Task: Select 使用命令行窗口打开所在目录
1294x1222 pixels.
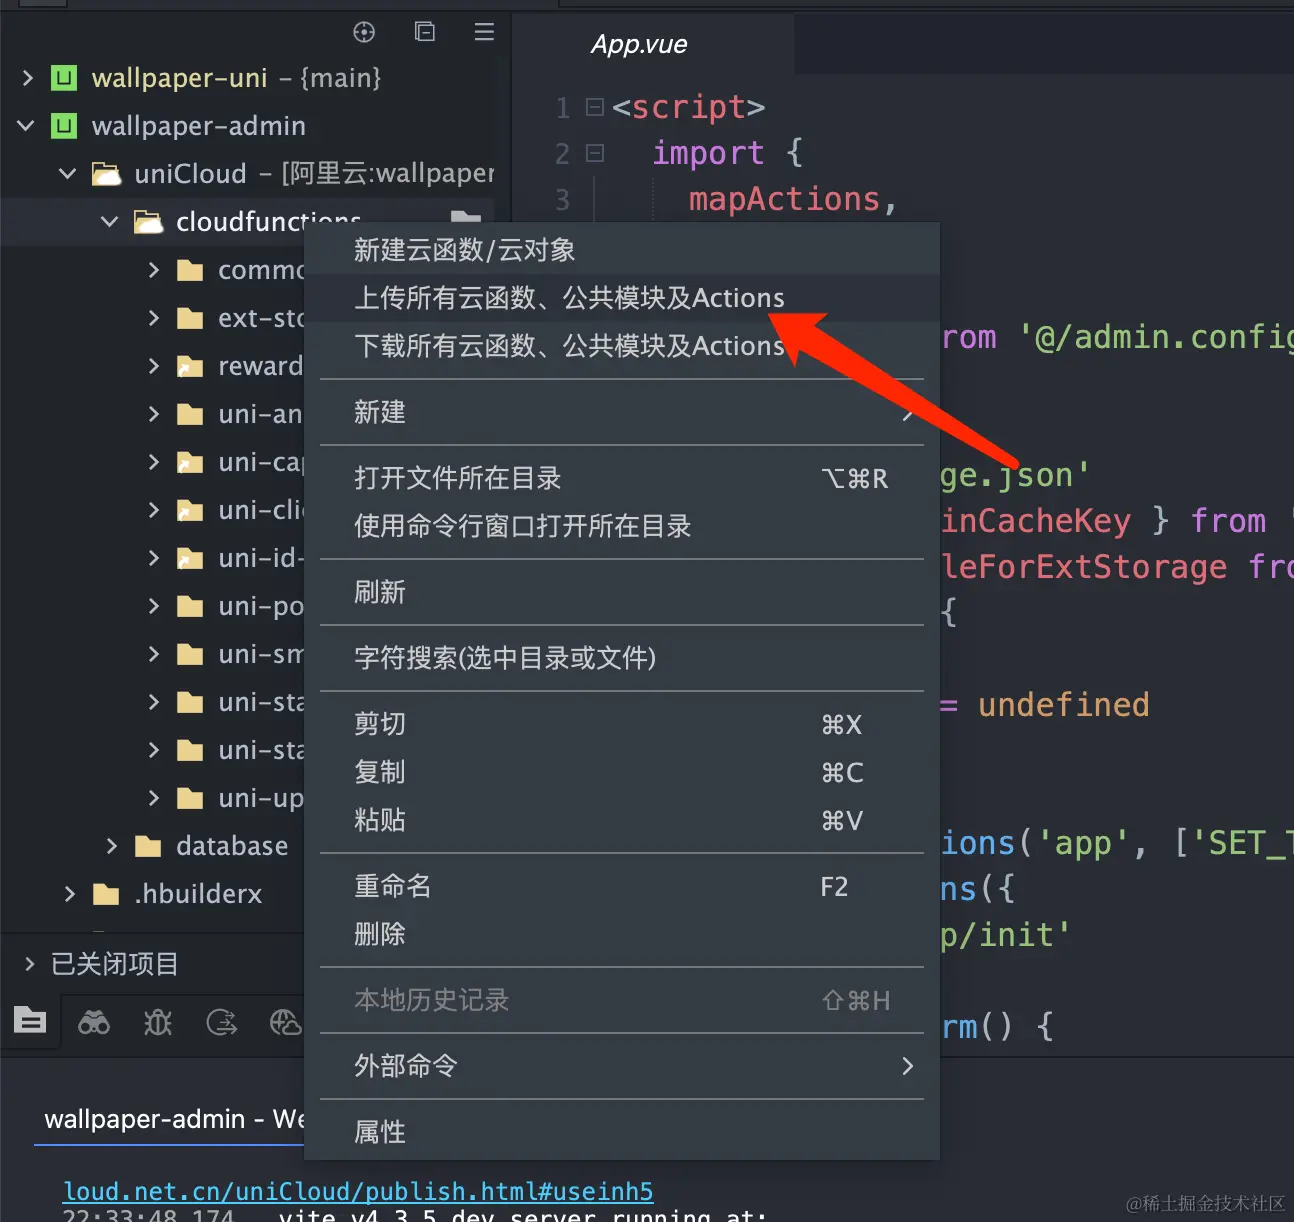Action: pos(621,526)
